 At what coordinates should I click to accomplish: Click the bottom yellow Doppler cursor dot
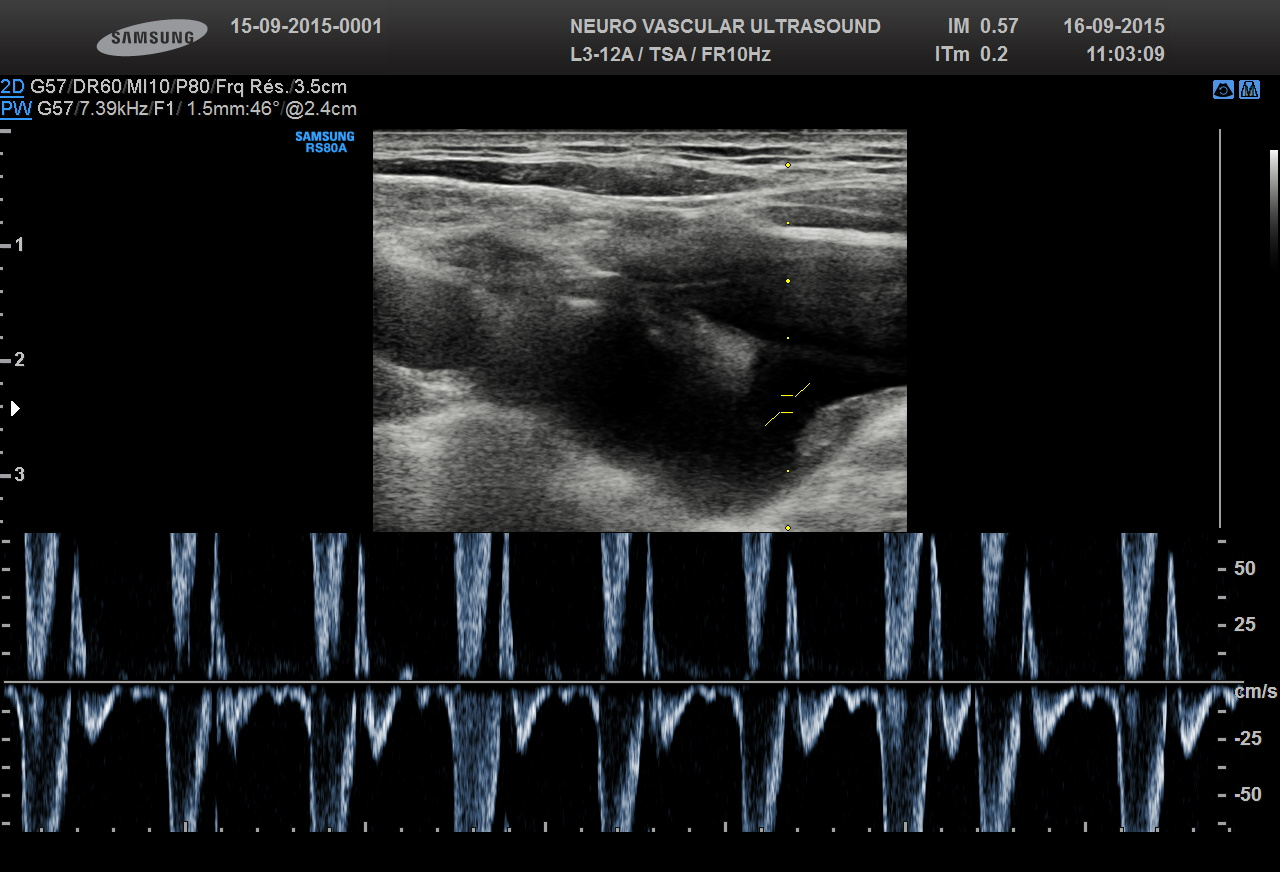pyautogui.click(x=788, y=527)
